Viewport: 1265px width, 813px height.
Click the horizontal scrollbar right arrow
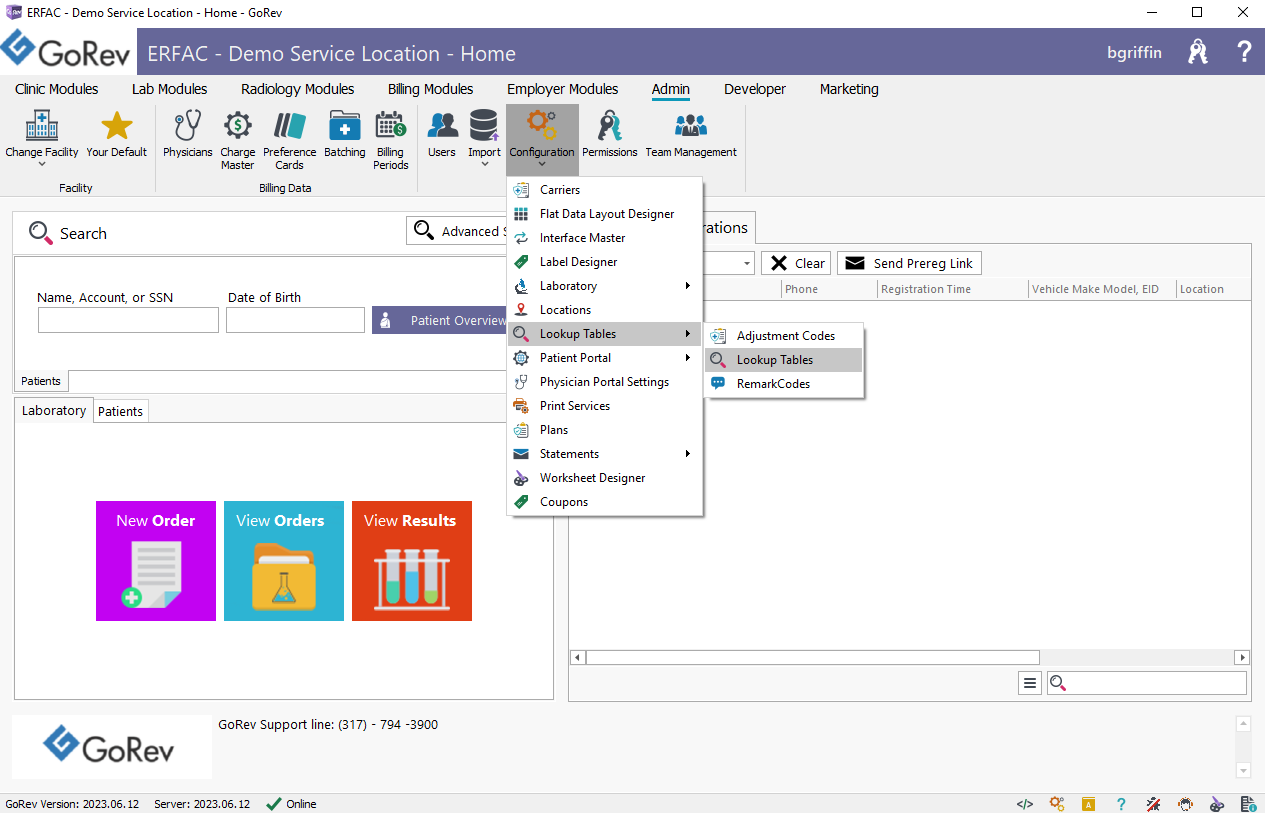tap(1243, 657)
